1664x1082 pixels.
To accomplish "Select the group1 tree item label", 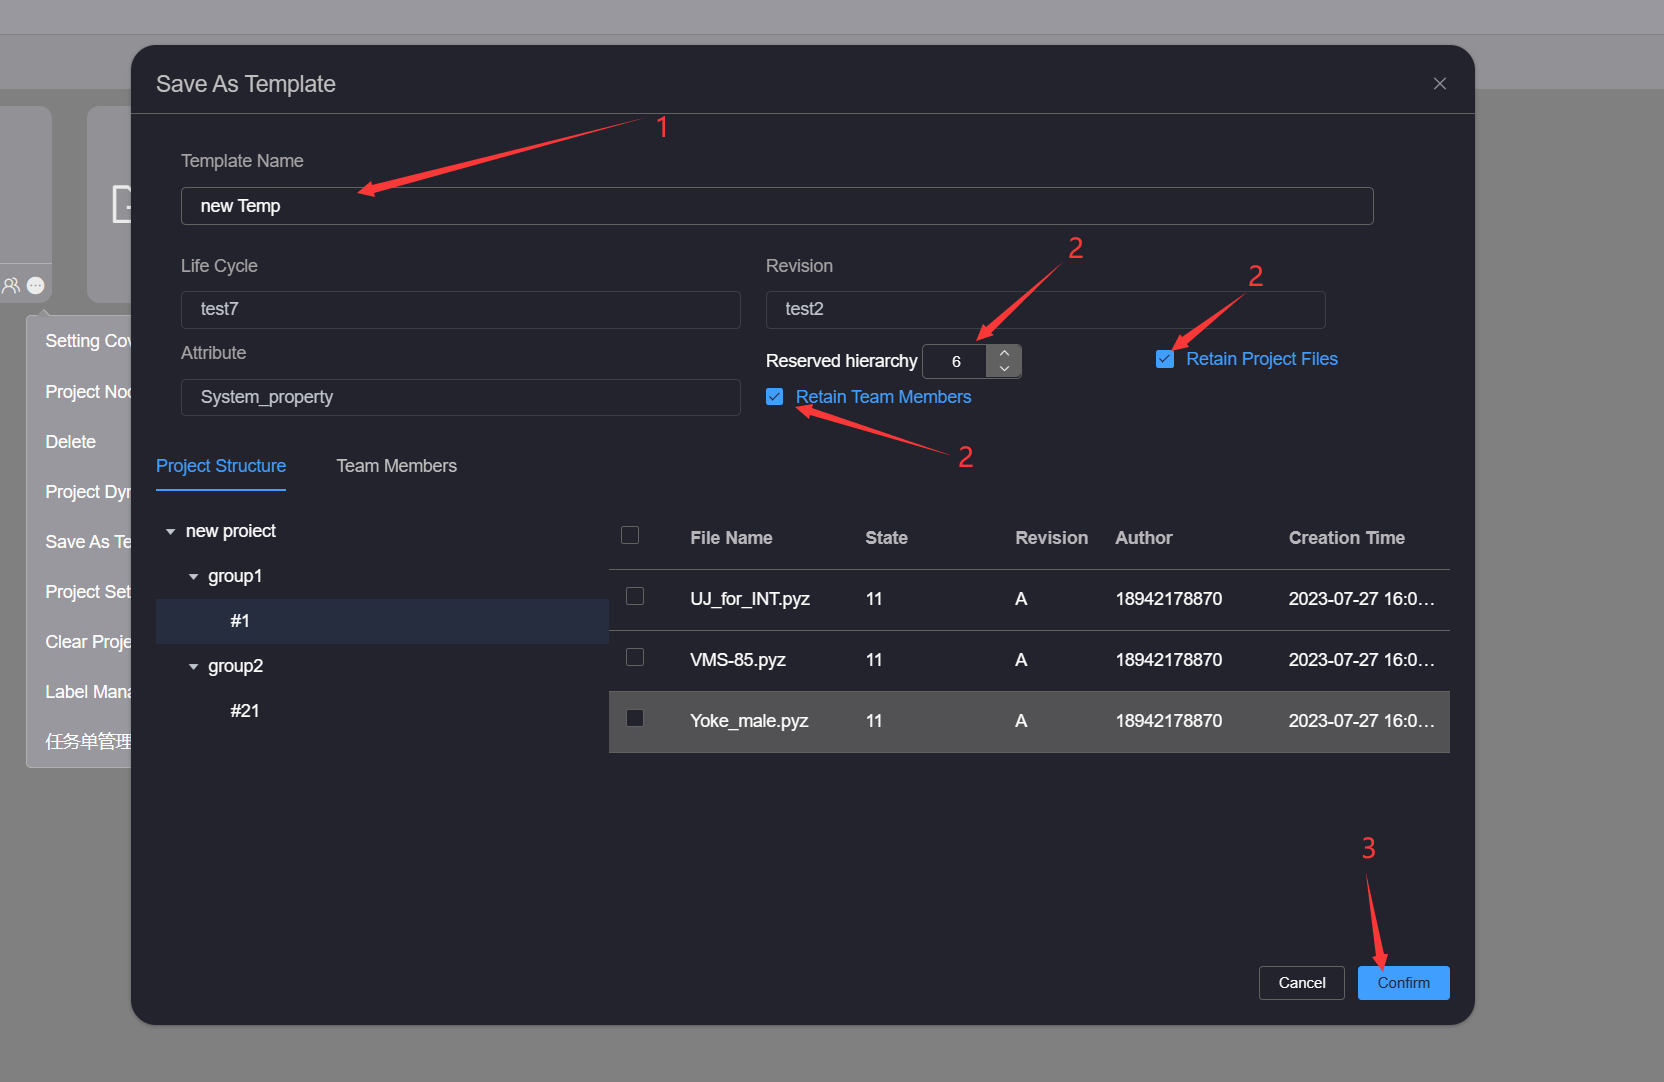I will [x=235, y=576].
